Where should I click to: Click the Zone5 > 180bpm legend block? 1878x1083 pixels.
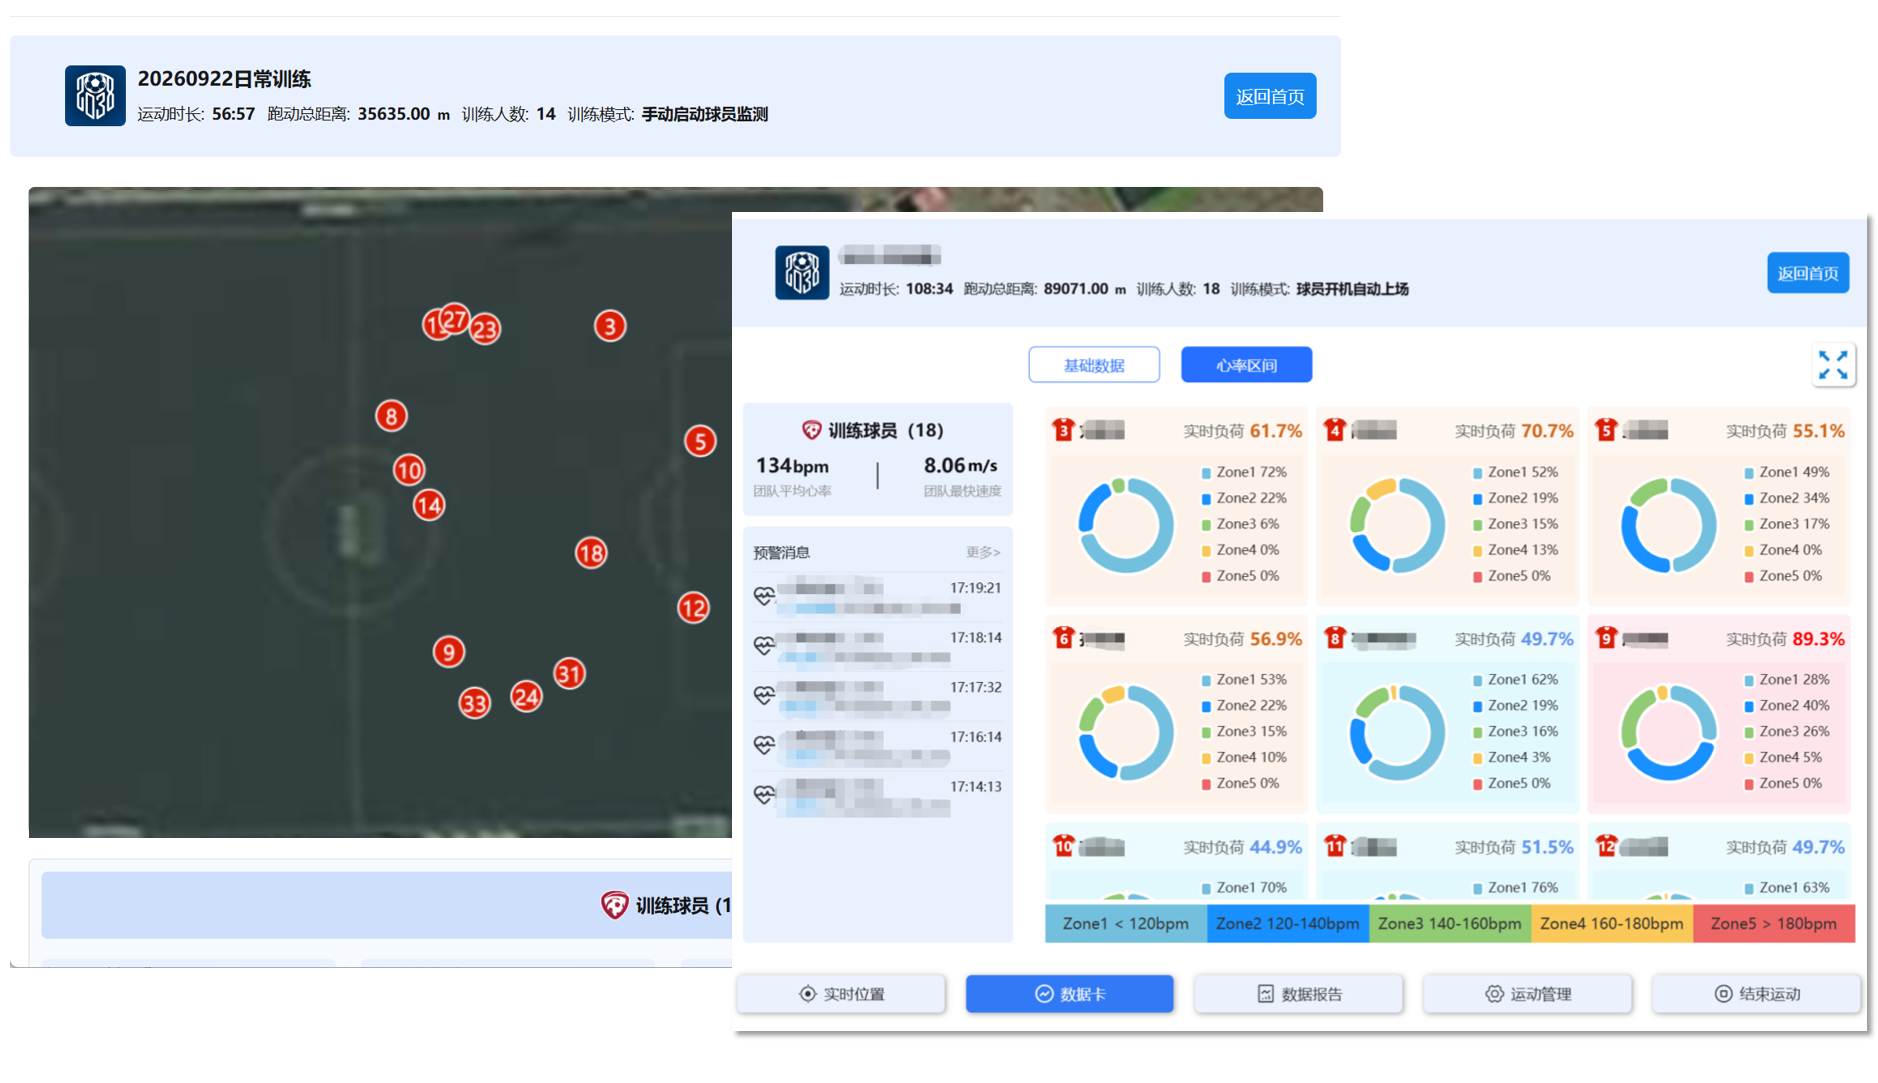tap(1774, 924)
